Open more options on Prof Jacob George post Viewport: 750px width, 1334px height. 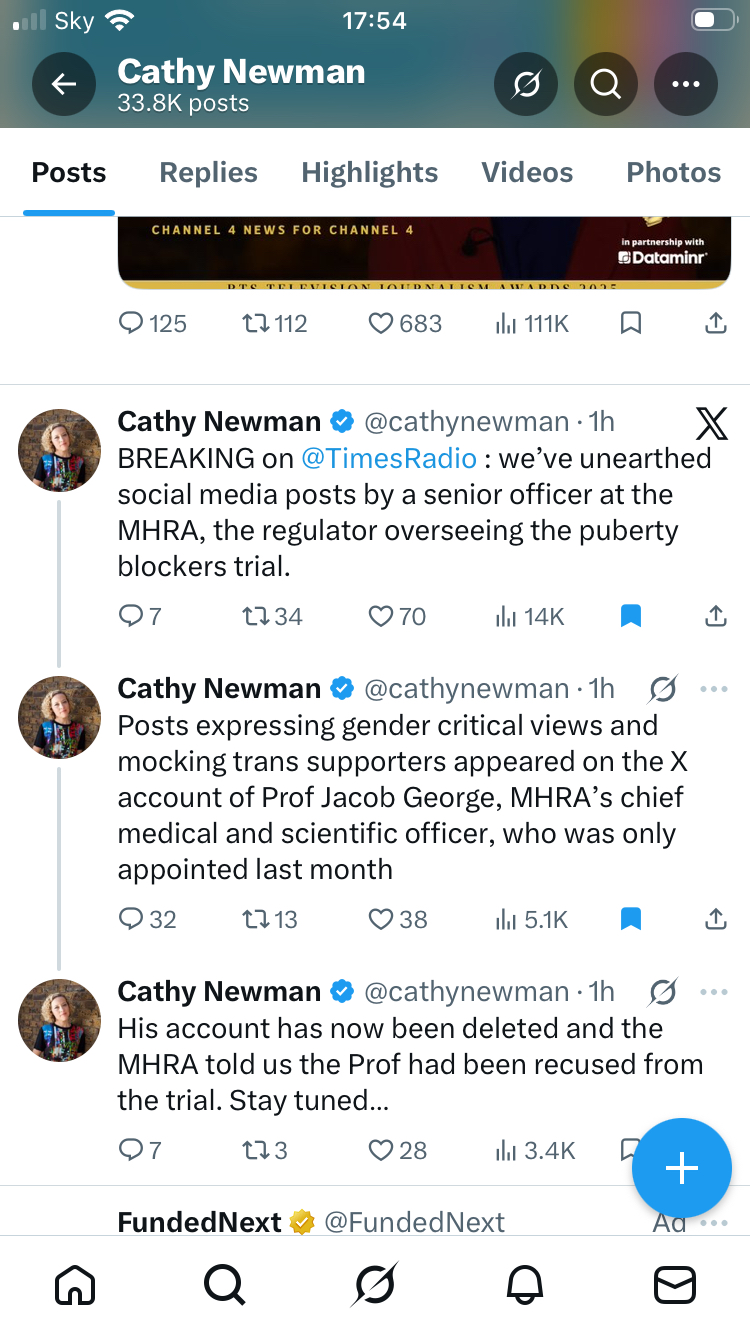coord(714,689)
